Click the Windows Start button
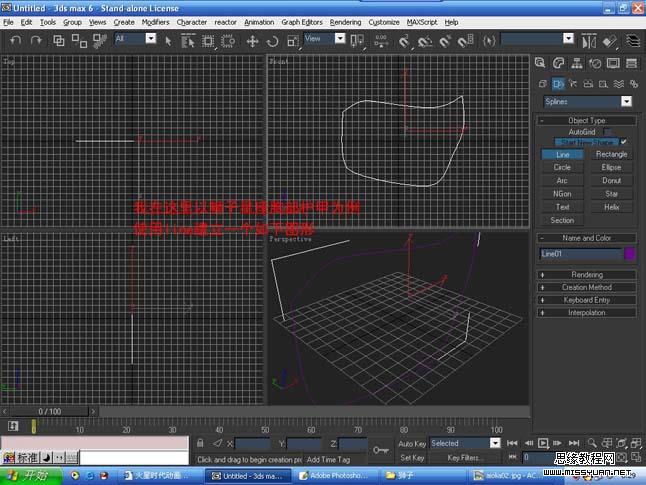Viewport: 646px width, 485px height. coord(30,476)
